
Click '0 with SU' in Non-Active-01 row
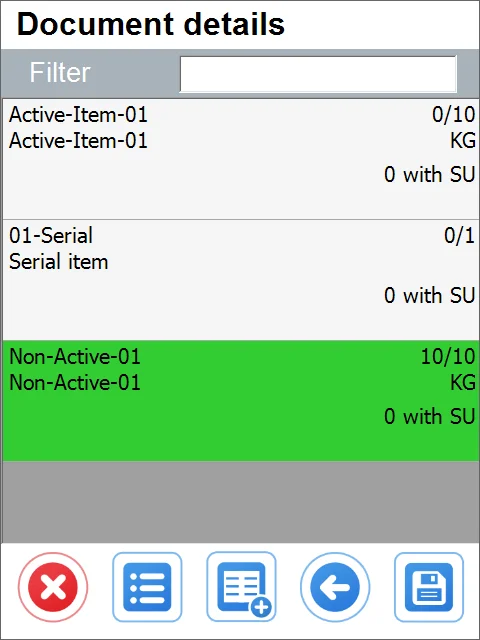click(430, 416)
